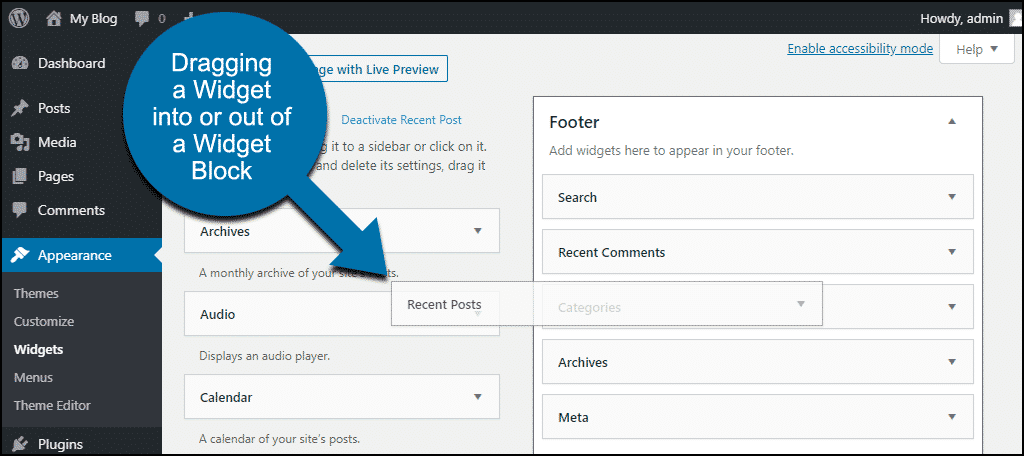Click the Posts pushpin icon

tap(20, 108)
